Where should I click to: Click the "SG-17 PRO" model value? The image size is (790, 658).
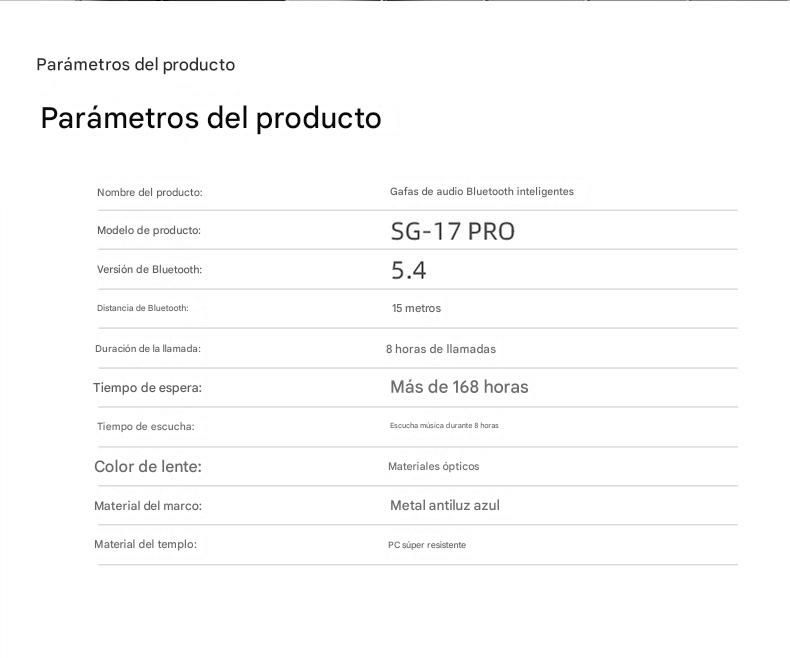tap(452, 231)
